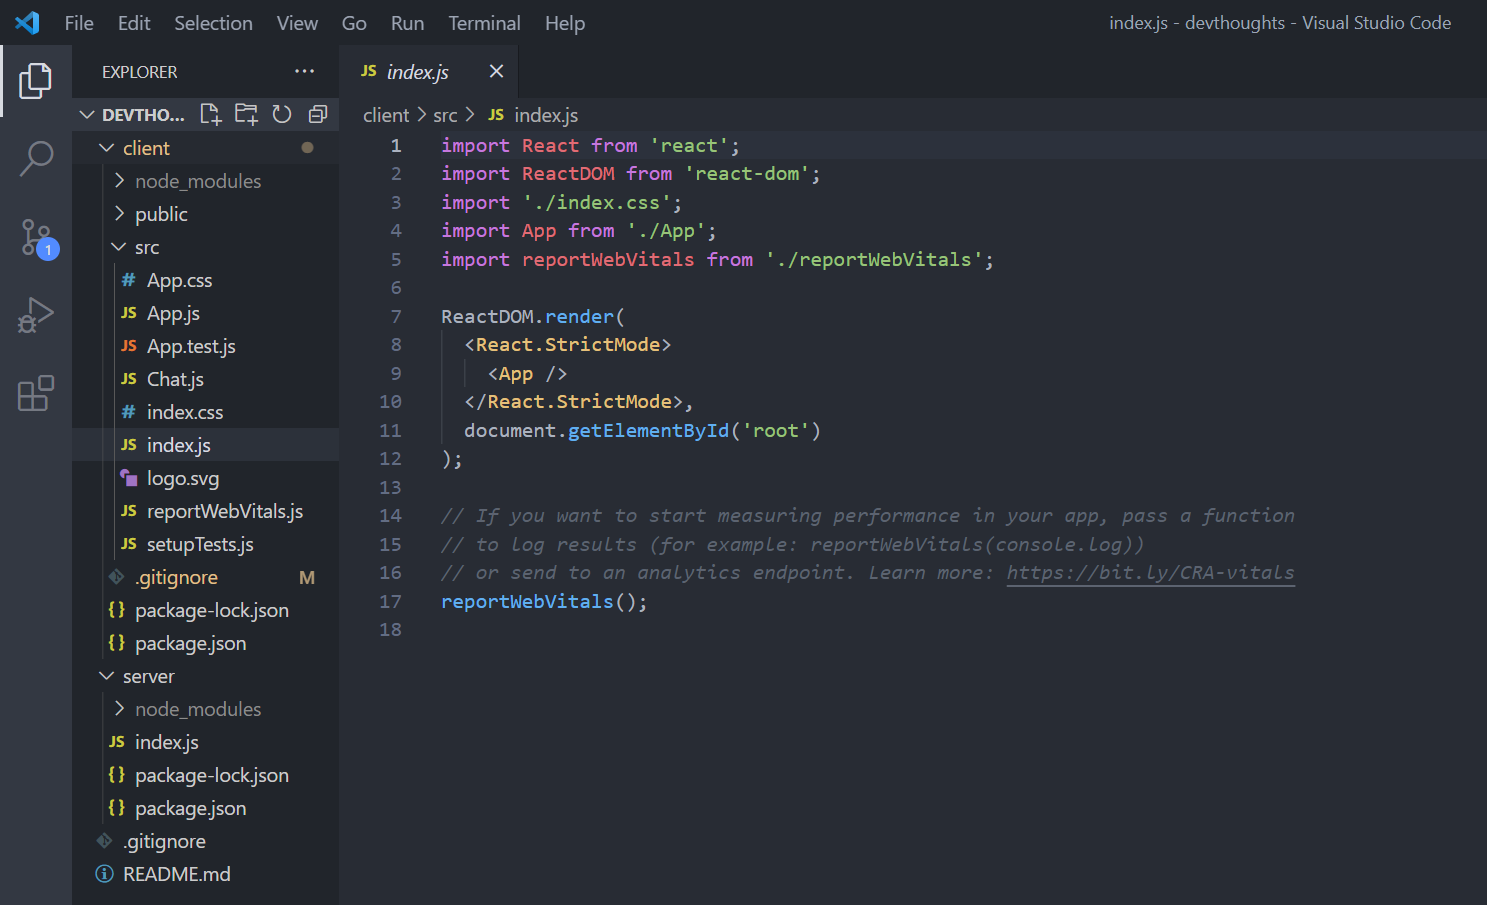Open the Extensions view icon
The image size is (1487, 905).
[x=36, y=393]
